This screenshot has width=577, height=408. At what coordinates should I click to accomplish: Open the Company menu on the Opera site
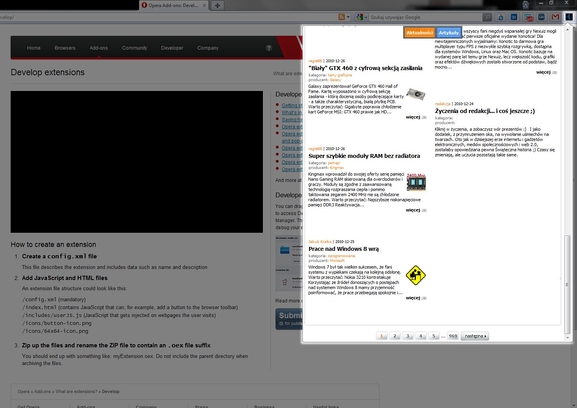(208, 48)
